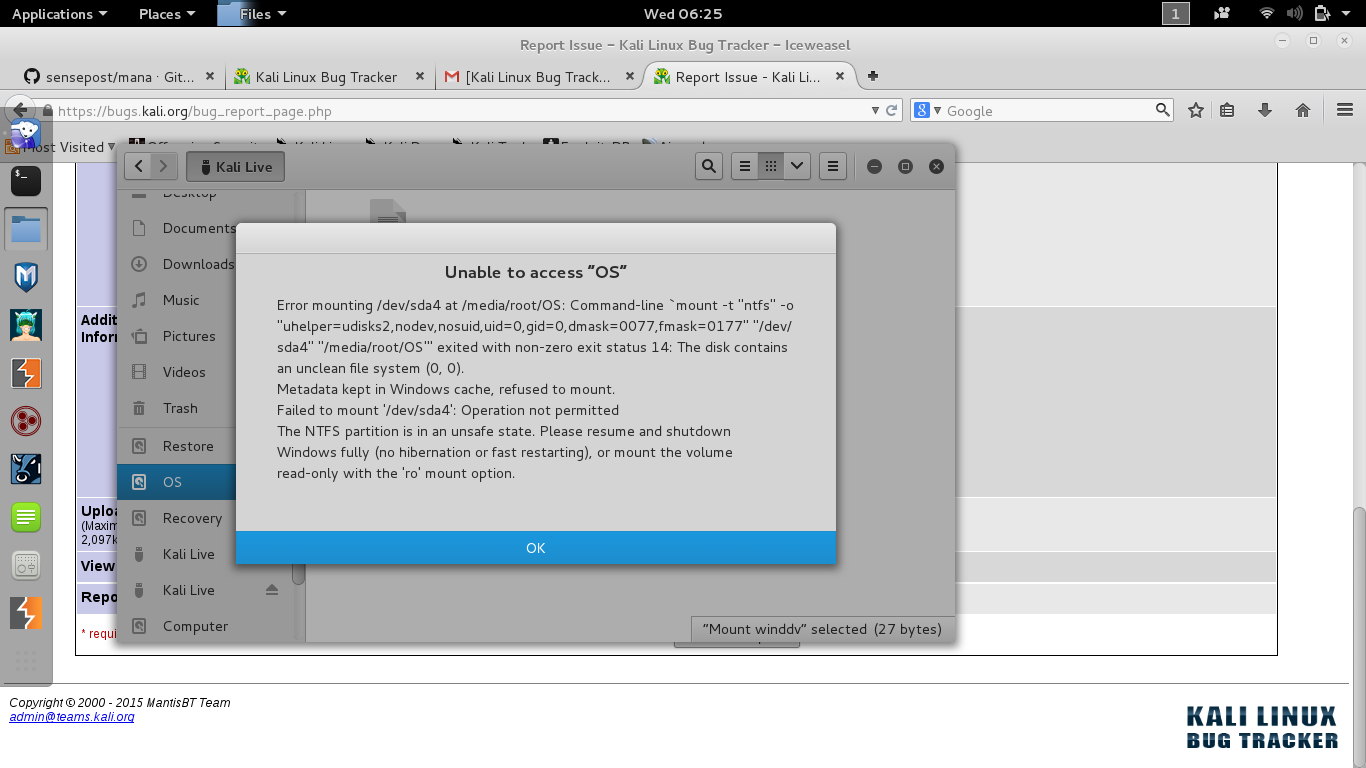Click the volume speaker icon
This screenshot has width=1366, height=768.
1295,14
